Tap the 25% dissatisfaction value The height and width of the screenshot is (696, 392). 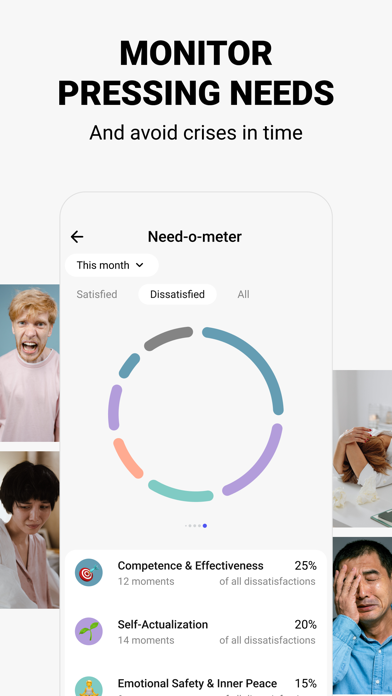(x=305, y=566)
